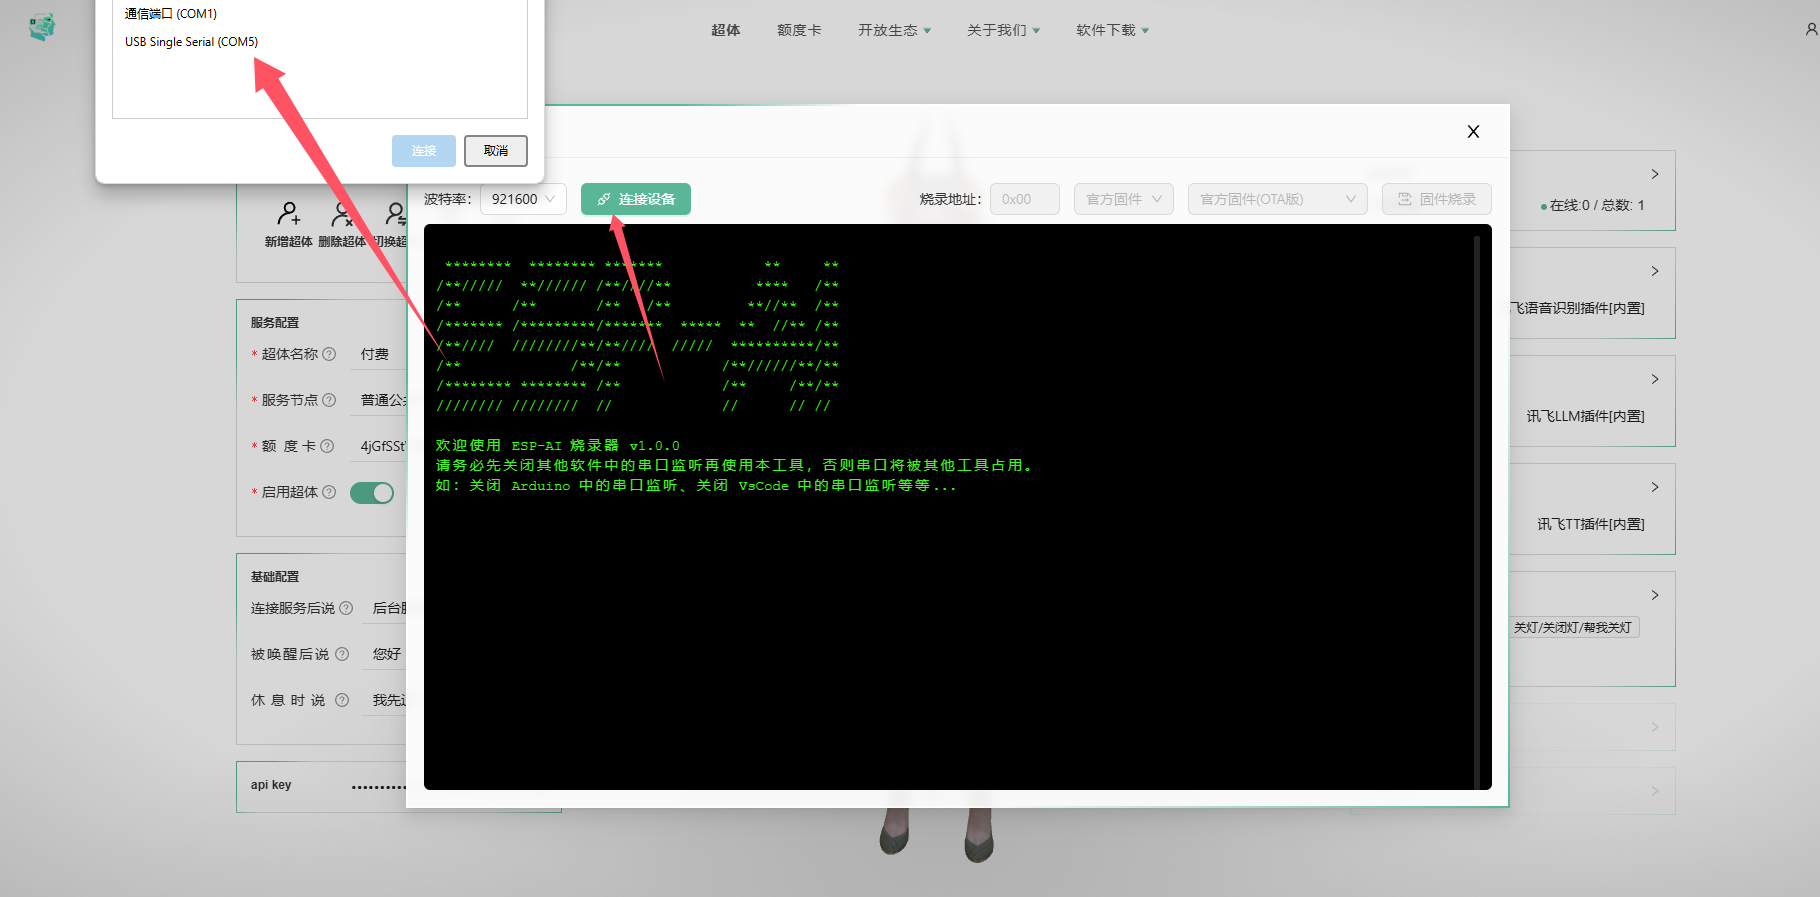Expand the 讯飞LLM插件 card chevron
The height and width of the screenshot is (897, 1820).
(1655, 379)
